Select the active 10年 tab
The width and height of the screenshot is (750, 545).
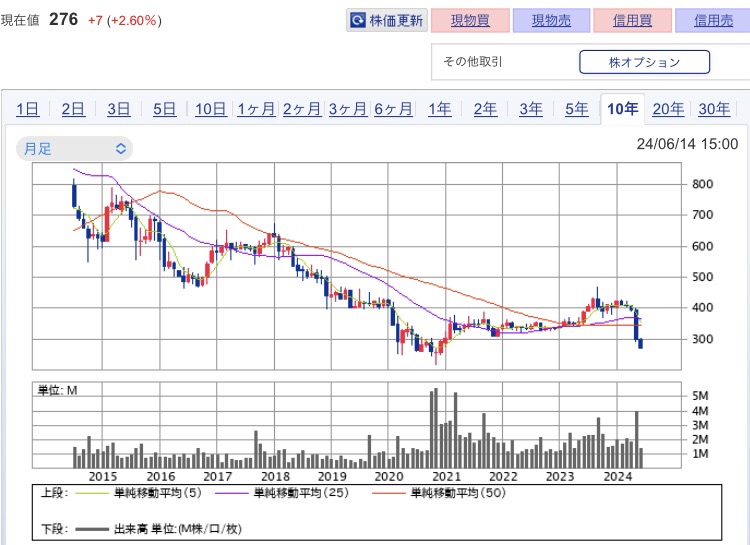click(x=622, y=109)
